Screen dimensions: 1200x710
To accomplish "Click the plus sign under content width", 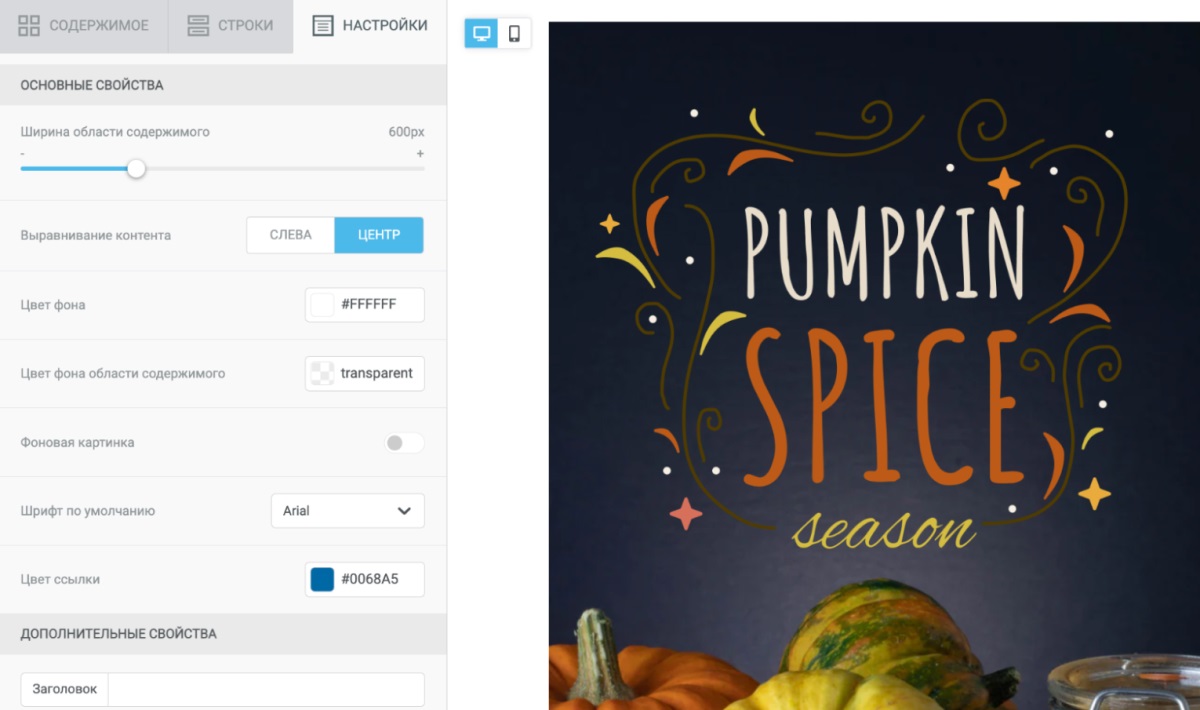I will pos(420,153).
